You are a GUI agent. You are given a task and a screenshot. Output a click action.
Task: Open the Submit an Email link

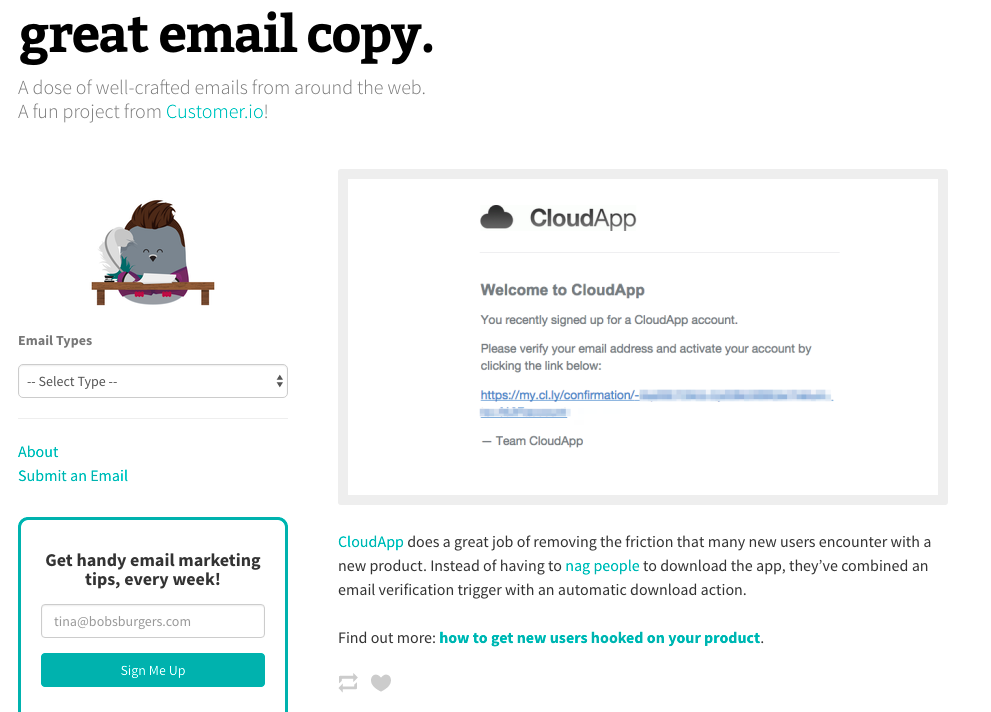tap(73, 476)
